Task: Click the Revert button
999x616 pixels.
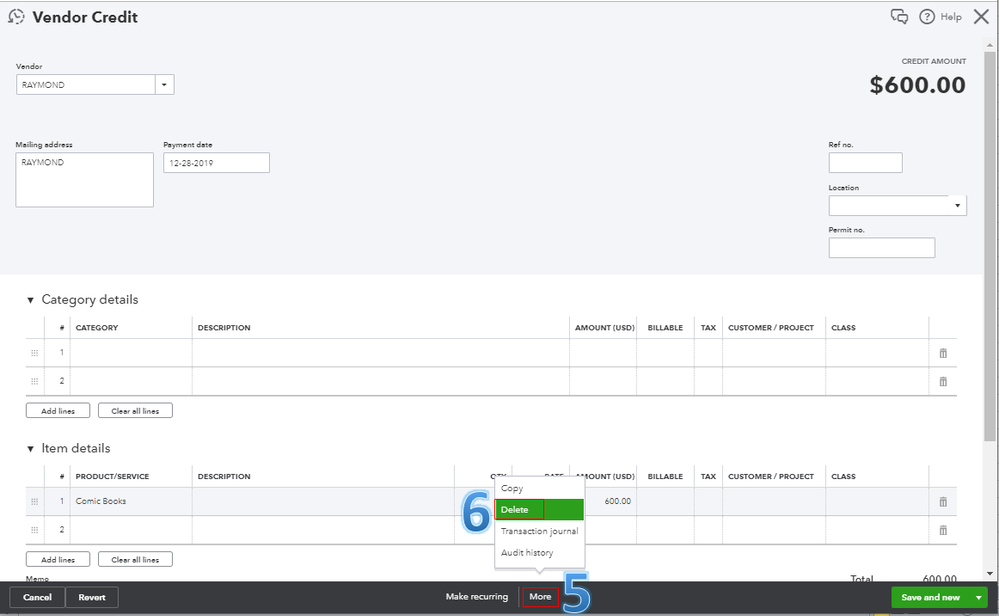Action: pos(92,598)
